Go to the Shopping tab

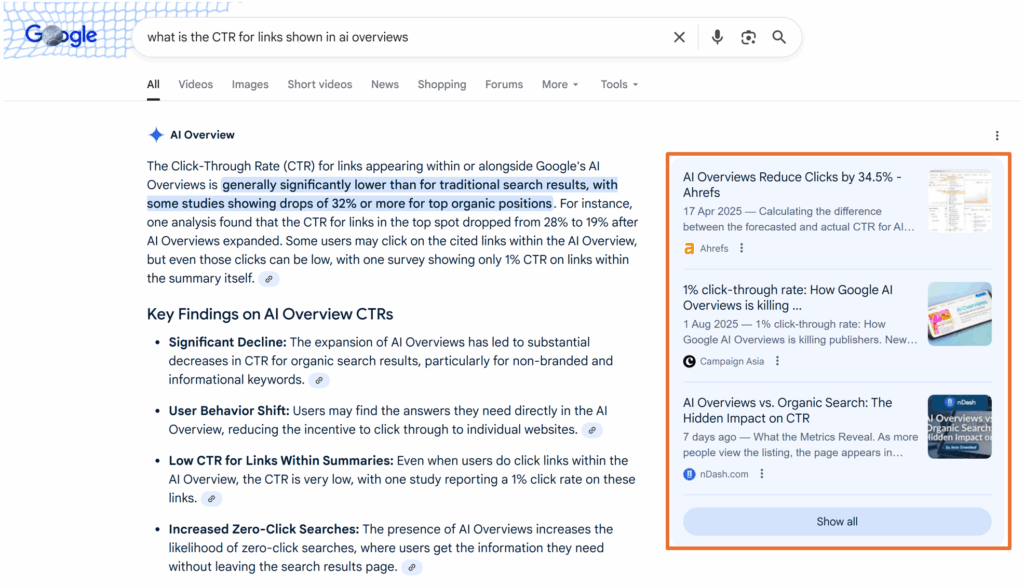coord(441,84)
